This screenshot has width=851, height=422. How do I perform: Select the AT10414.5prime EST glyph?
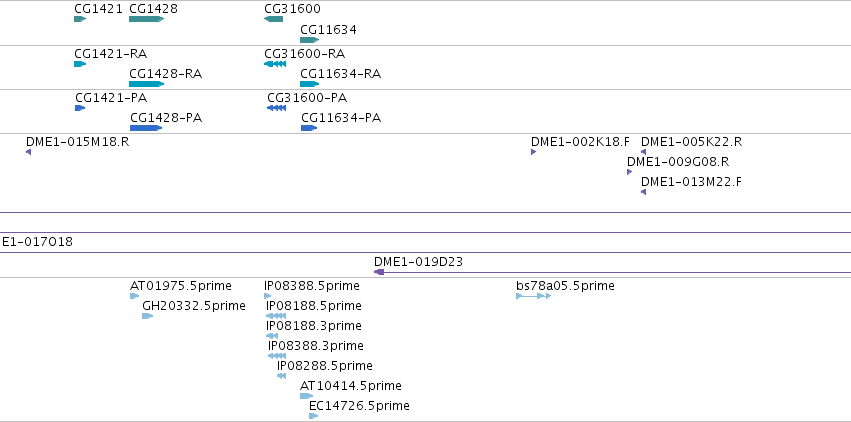(306, 396)
